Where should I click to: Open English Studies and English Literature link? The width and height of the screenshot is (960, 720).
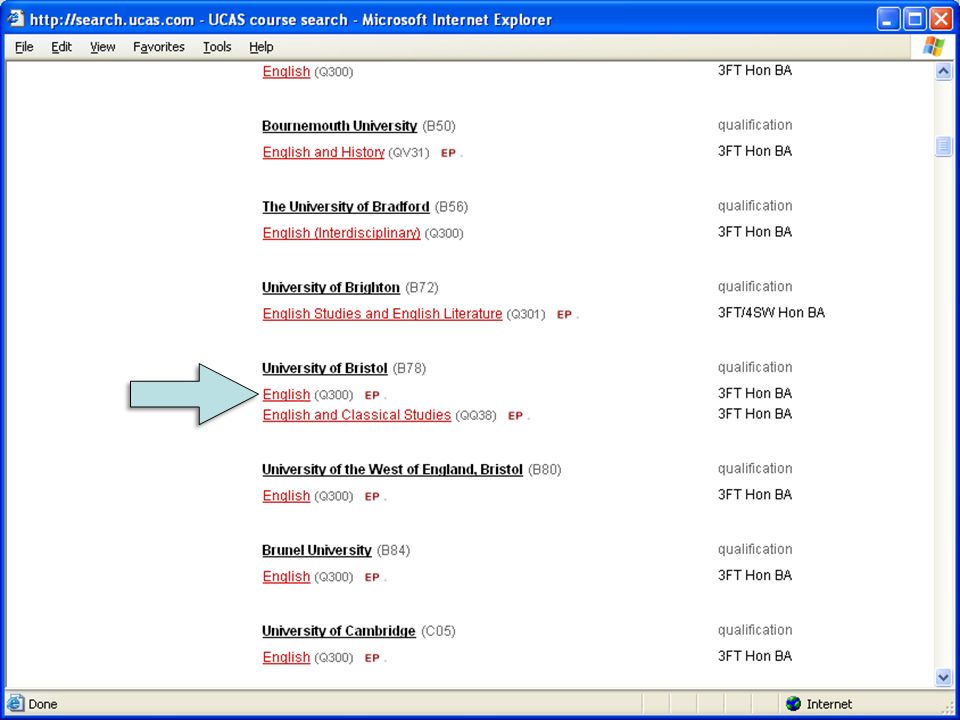(382, 313)
